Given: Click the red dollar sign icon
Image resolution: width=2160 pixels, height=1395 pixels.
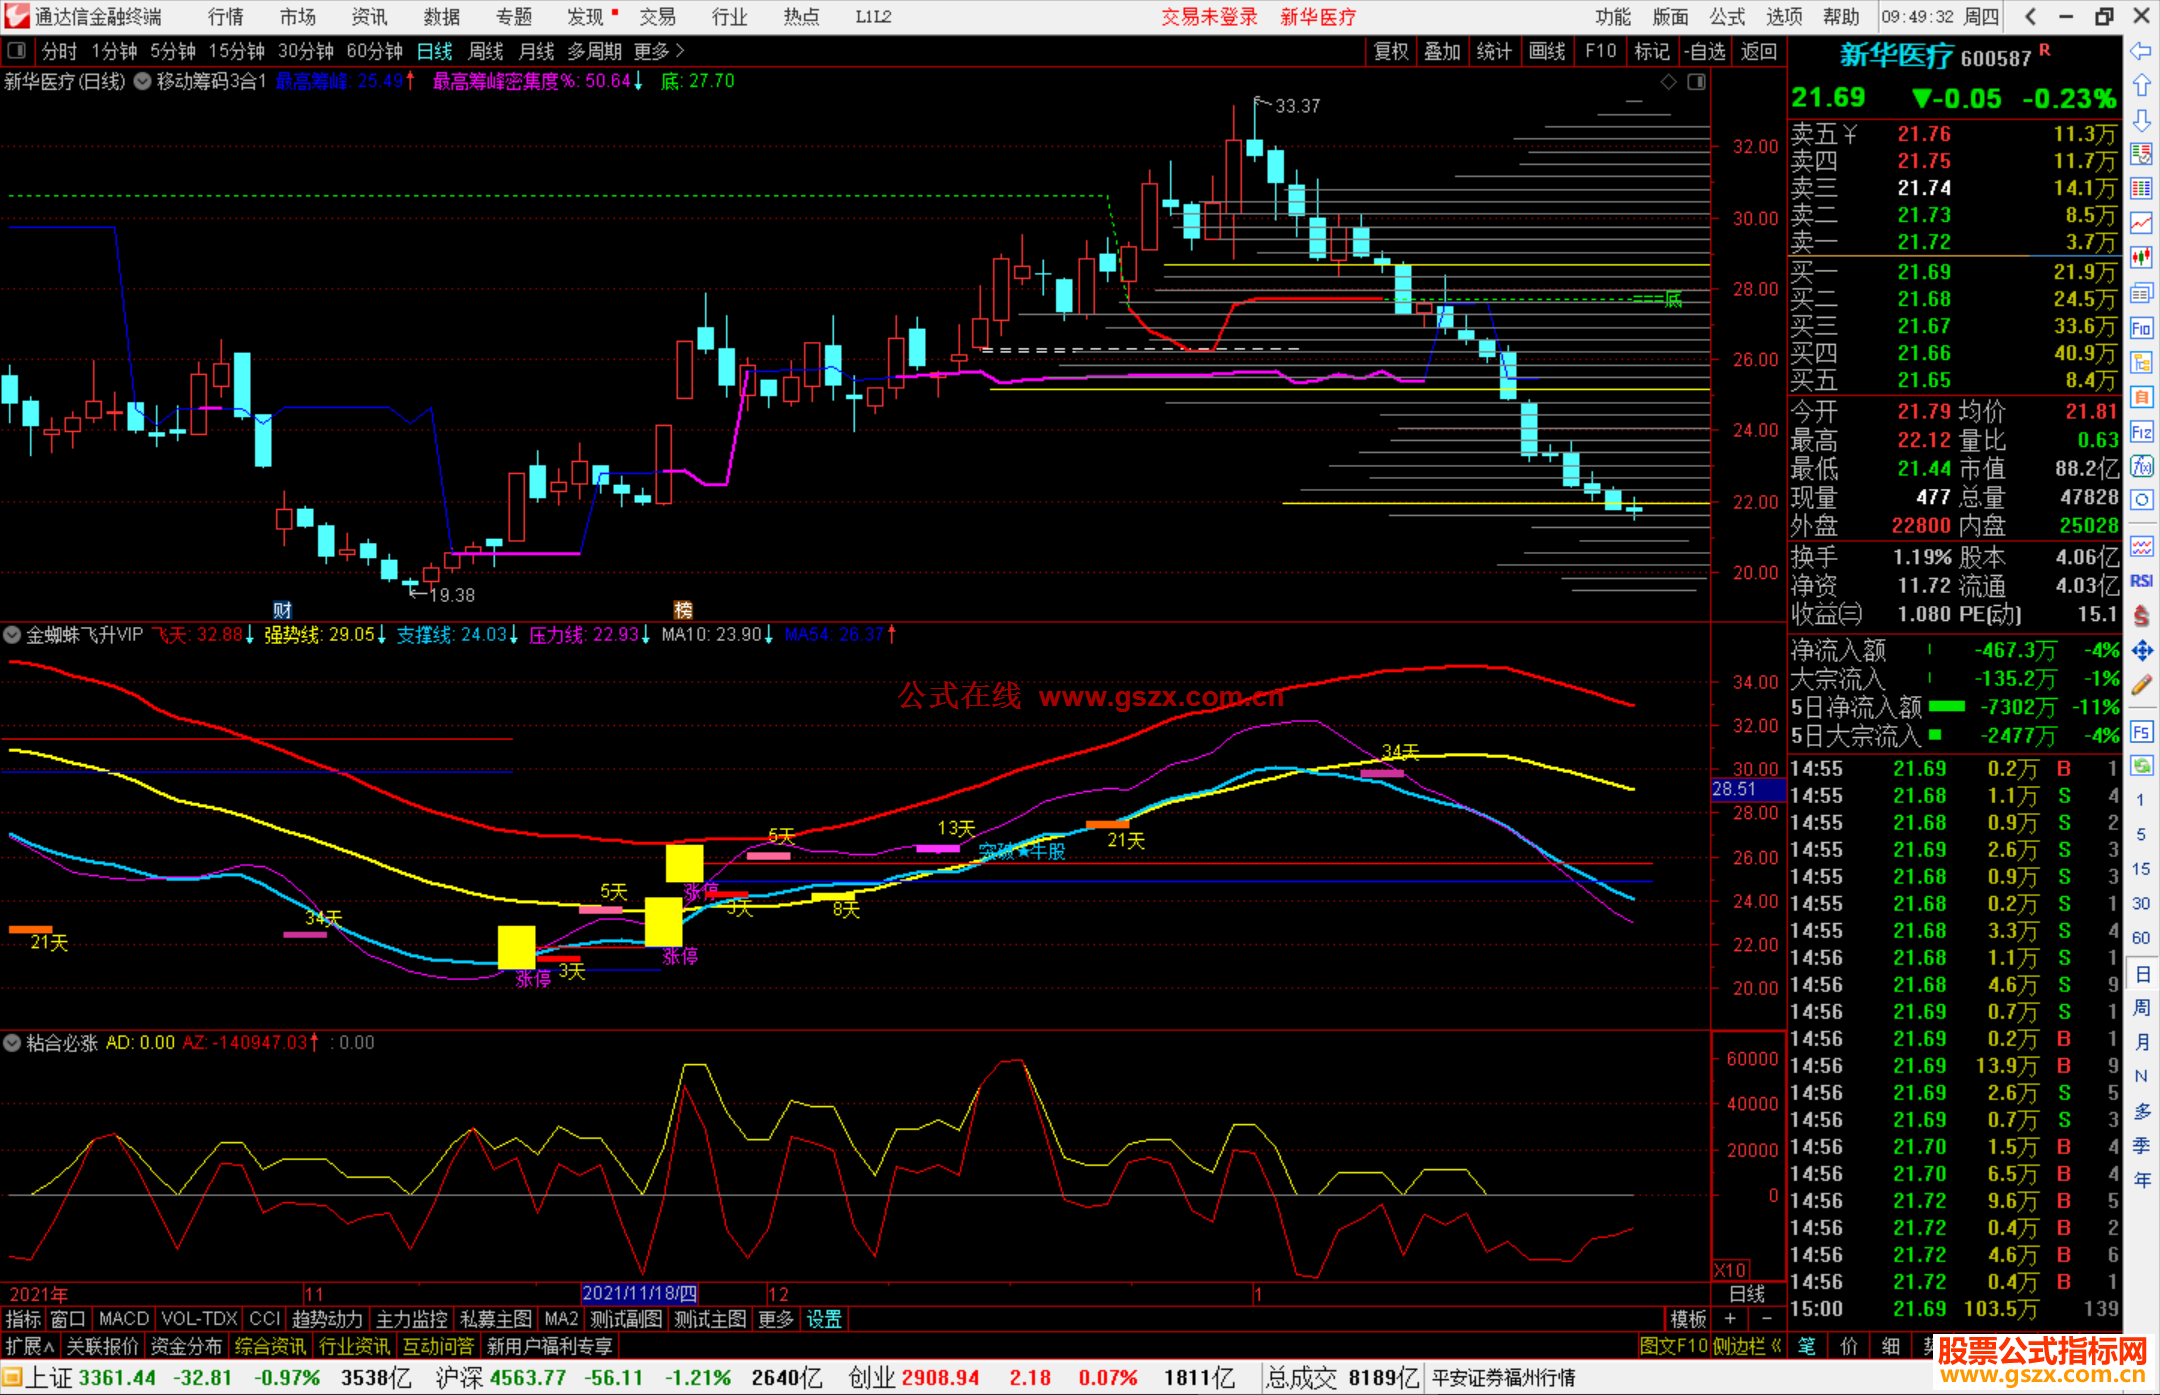Looking at the screenshot, I should coord(2141,616).
